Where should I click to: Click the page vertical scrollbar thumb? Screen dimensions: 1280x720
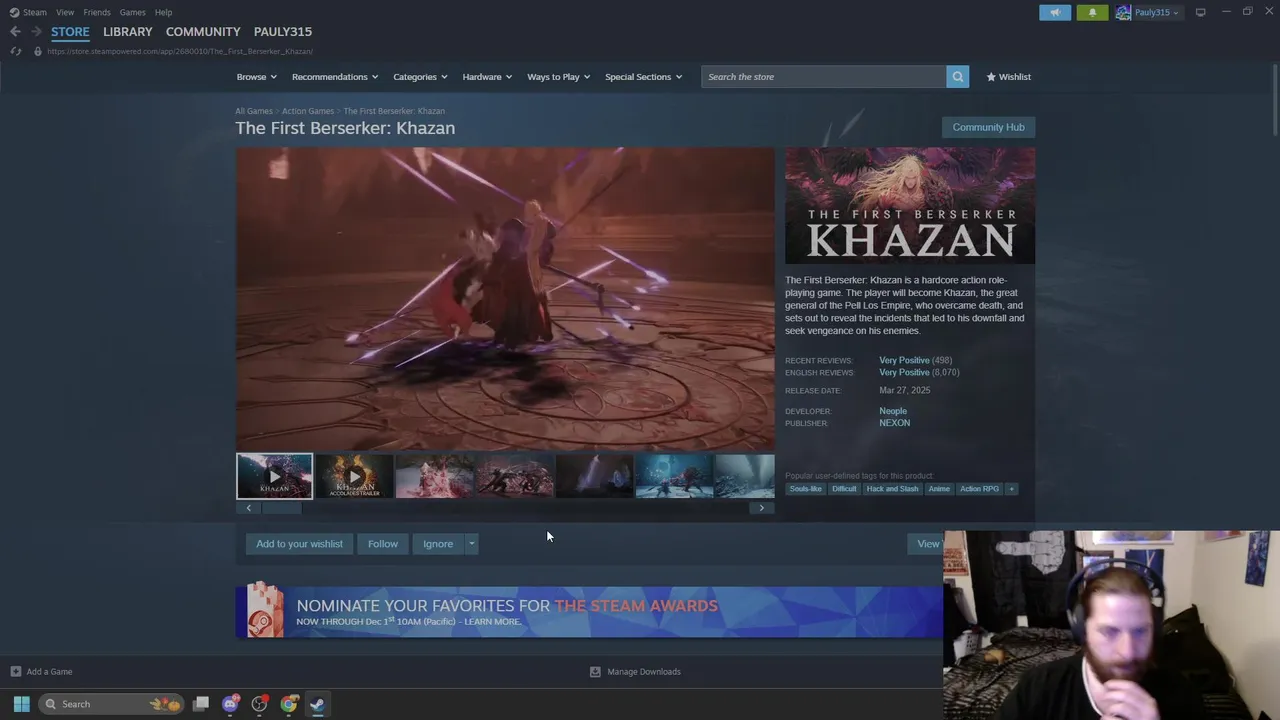point(1274,100)
